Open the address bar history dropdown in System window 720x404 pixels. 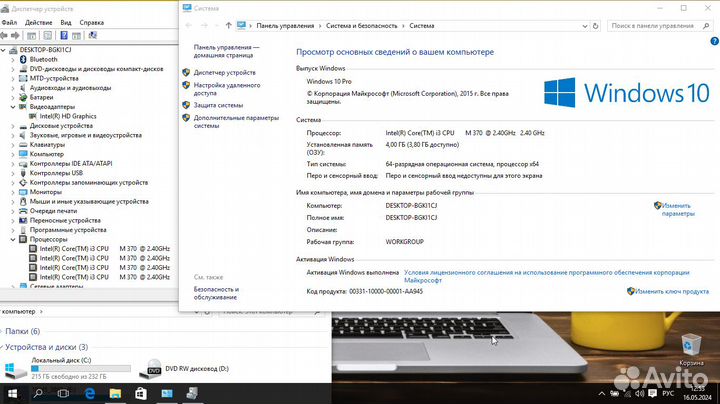[x=585, y=26]
